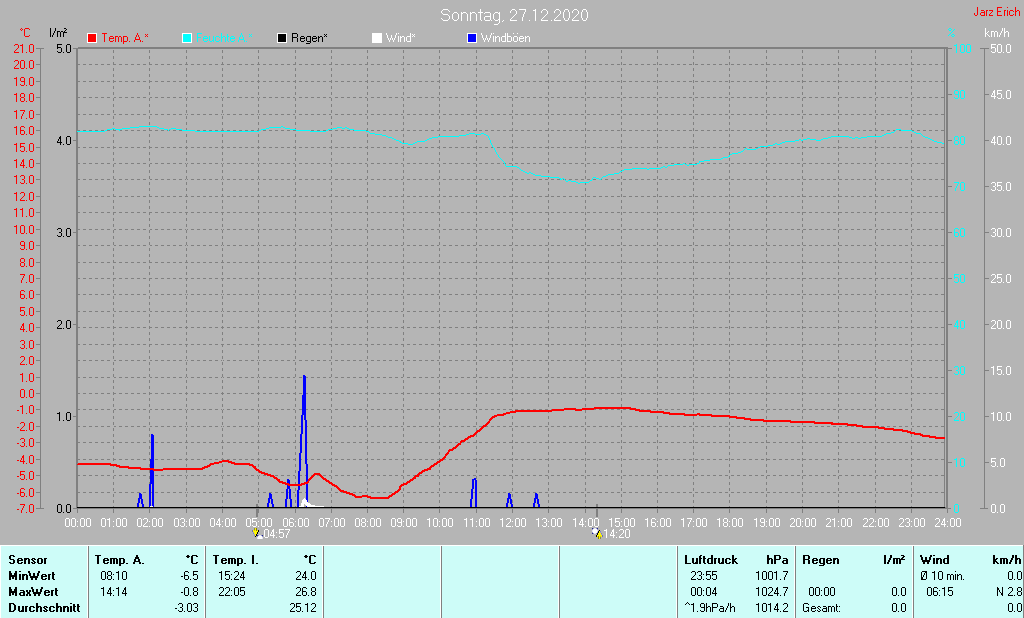The image size is (1024, 618).
Task: Click the 'Sensor' header in the data table
Action: 28,560
